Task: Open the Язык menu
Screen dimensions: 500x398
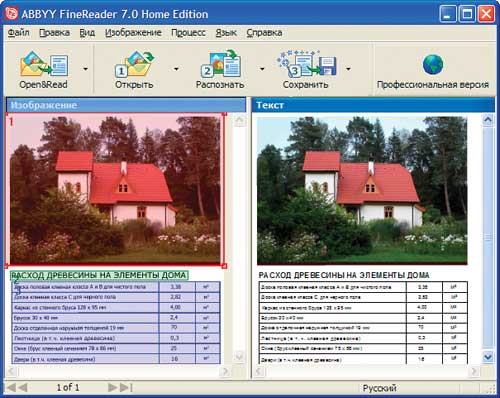Action: [x=226, y=33]
